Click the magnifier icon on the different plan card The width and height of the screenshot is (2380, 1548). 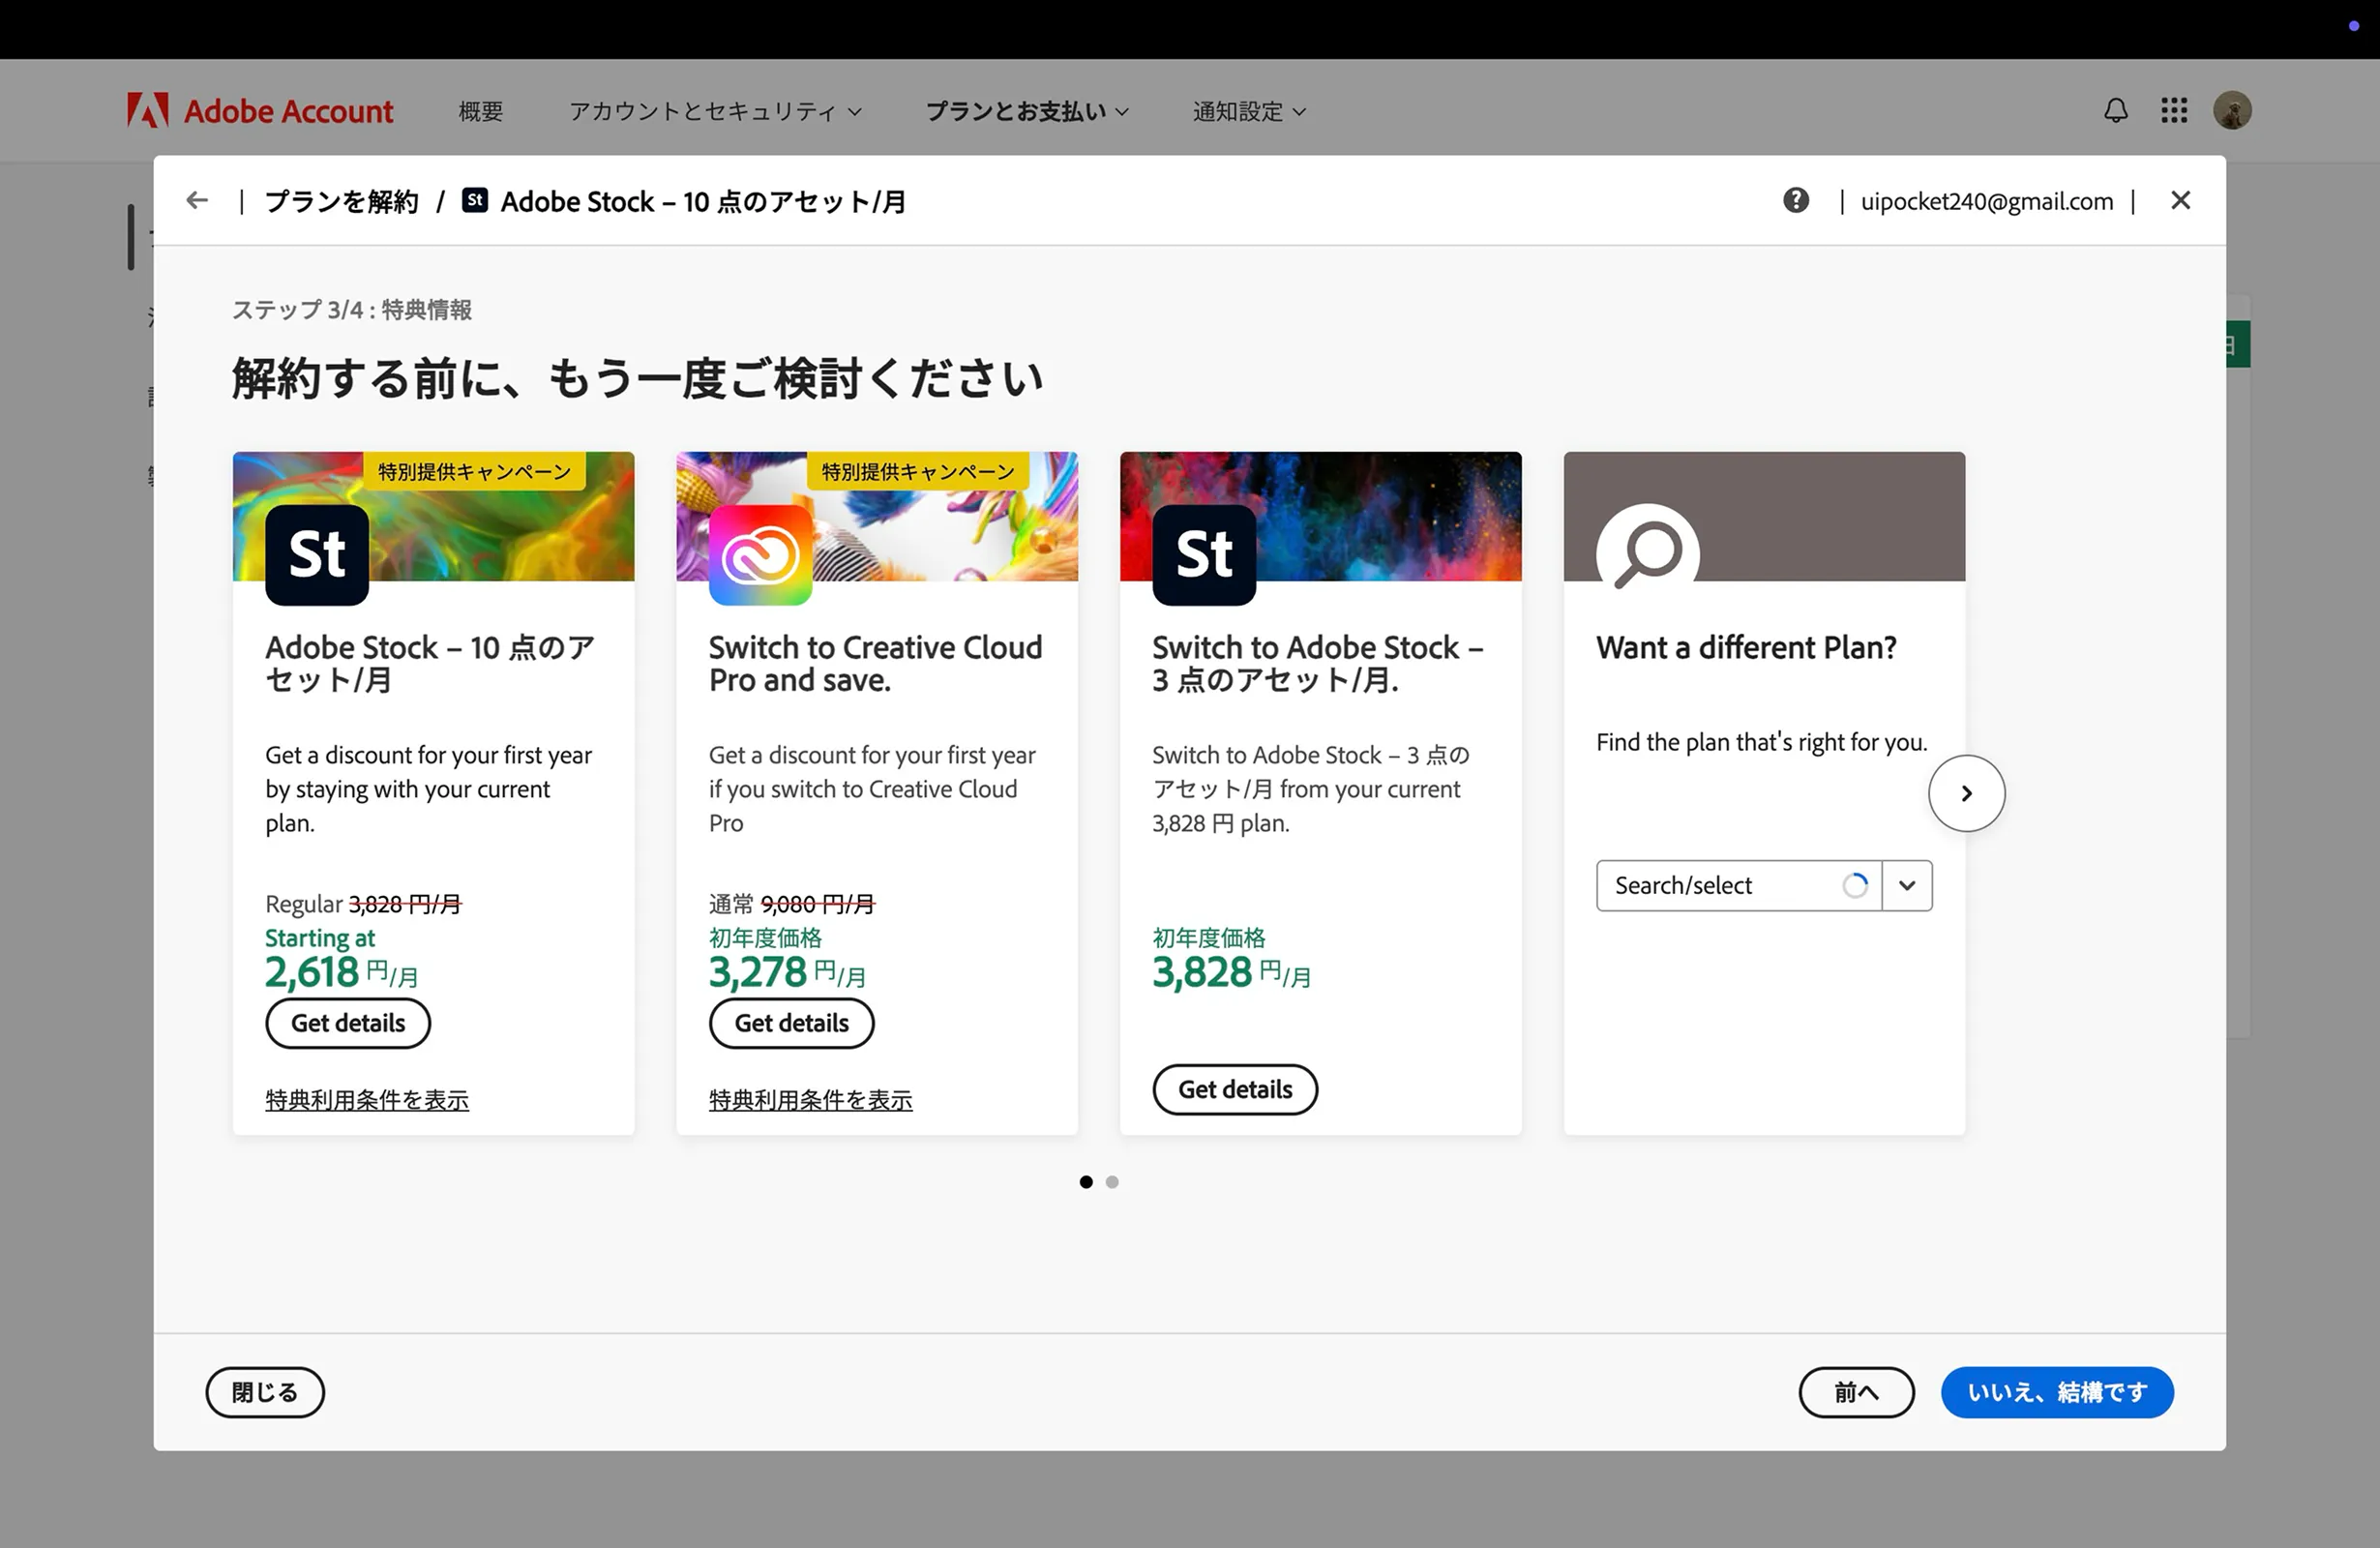1647,548
